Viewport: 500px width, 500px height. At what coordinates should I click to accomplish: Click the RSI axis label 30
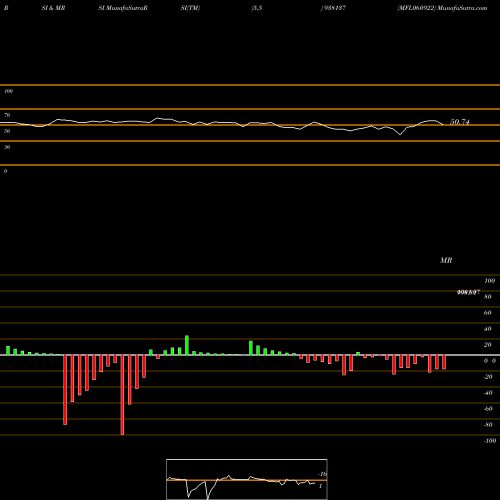(7, 147)
